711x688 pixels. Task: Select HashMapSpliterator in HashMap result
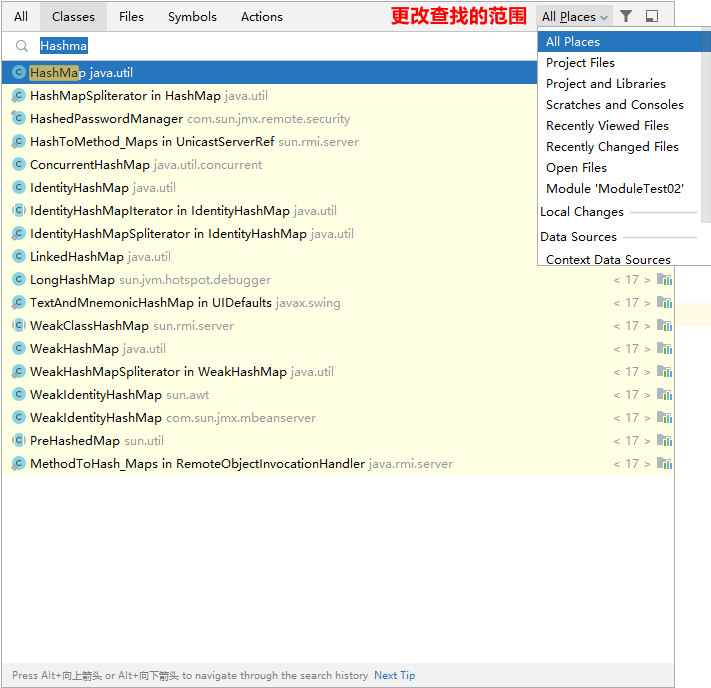[x=269, y=96]
